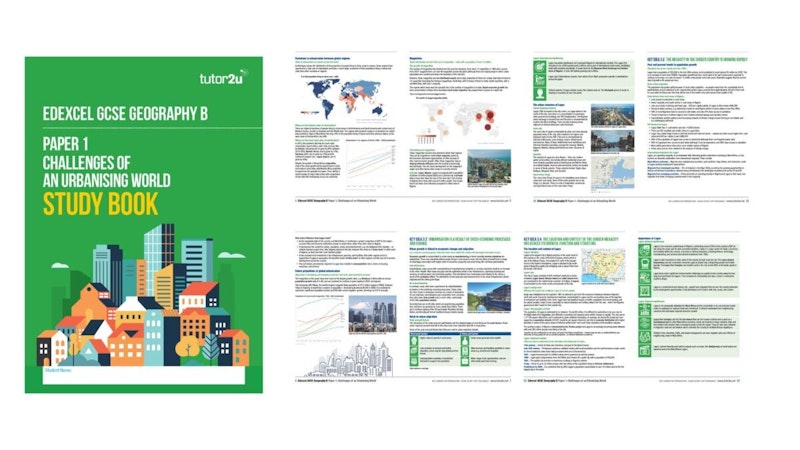Screen dimensions: 800x450
Task: Click the Student Name field on the cover
Action: (143, 375)
